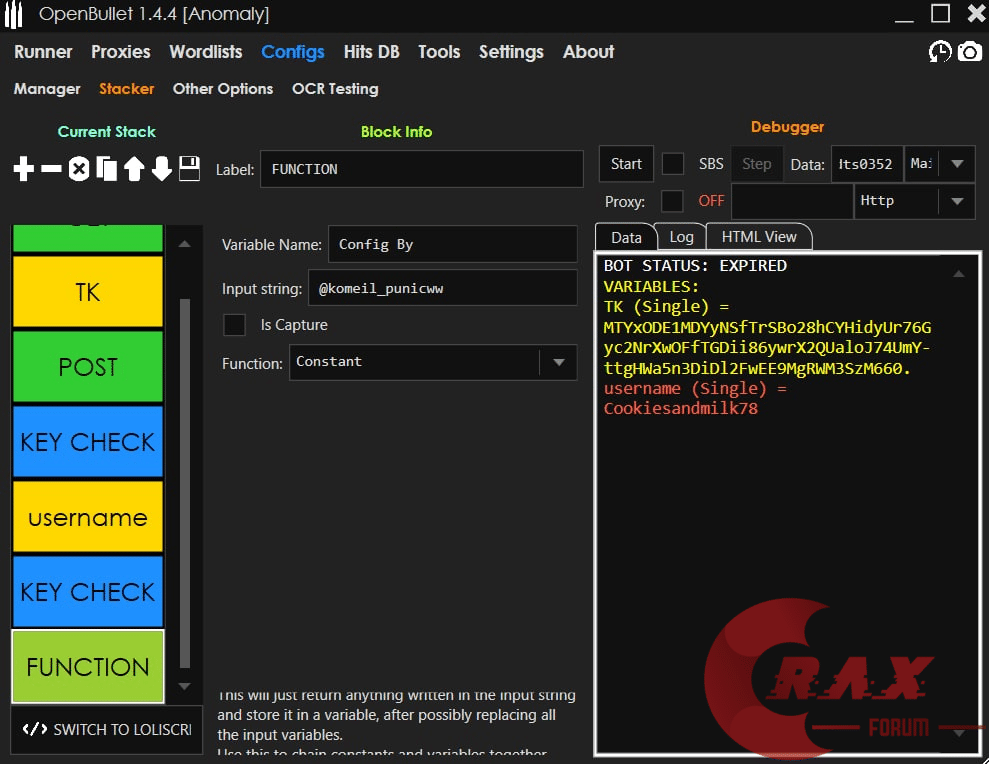
Task: Clone block using the copy icon
Action: click(x=106, y=170)
